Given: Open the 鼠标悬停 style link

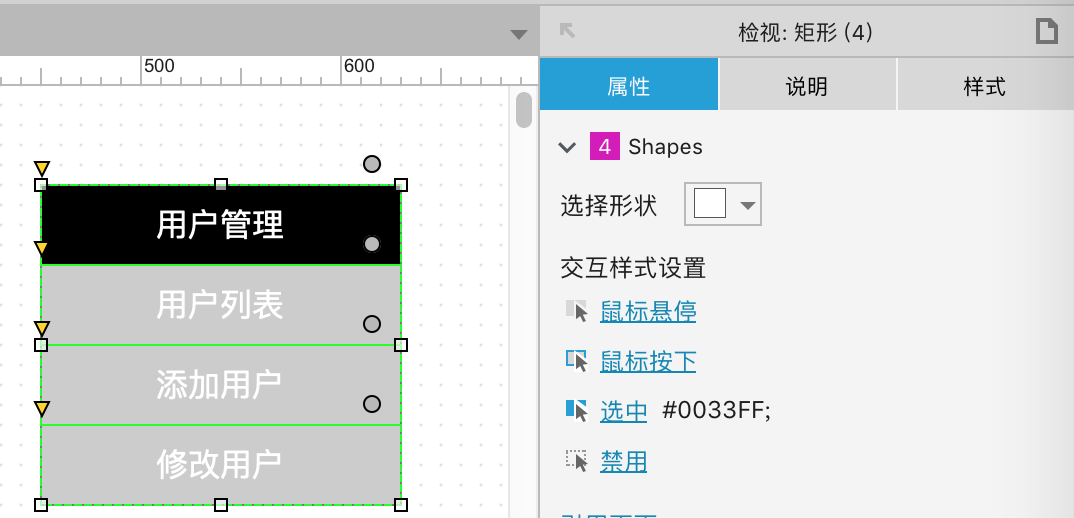Looking at the screenshot, I should 648,312.
